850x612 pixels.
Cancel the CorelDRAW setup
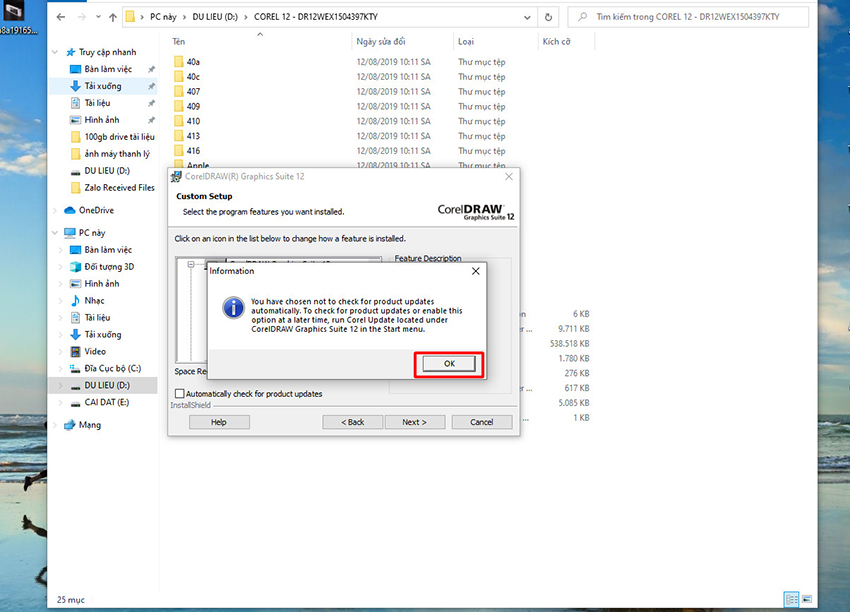click(x=481, y=422)
